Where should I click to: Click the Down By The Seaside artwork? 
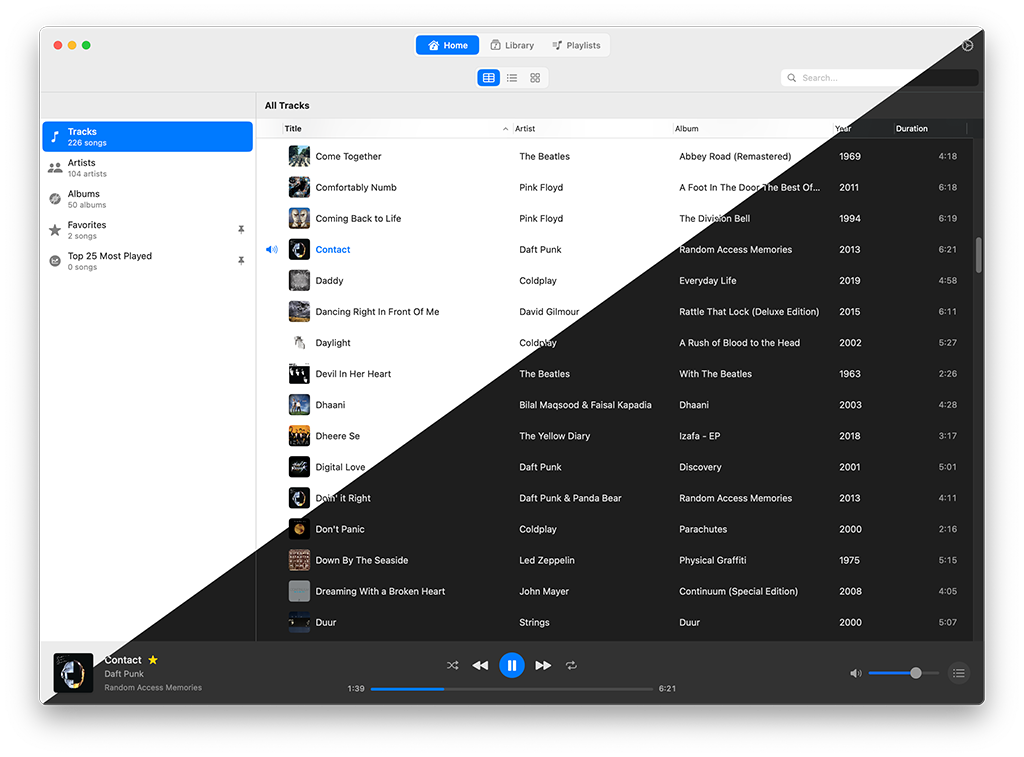coord(299,560)
